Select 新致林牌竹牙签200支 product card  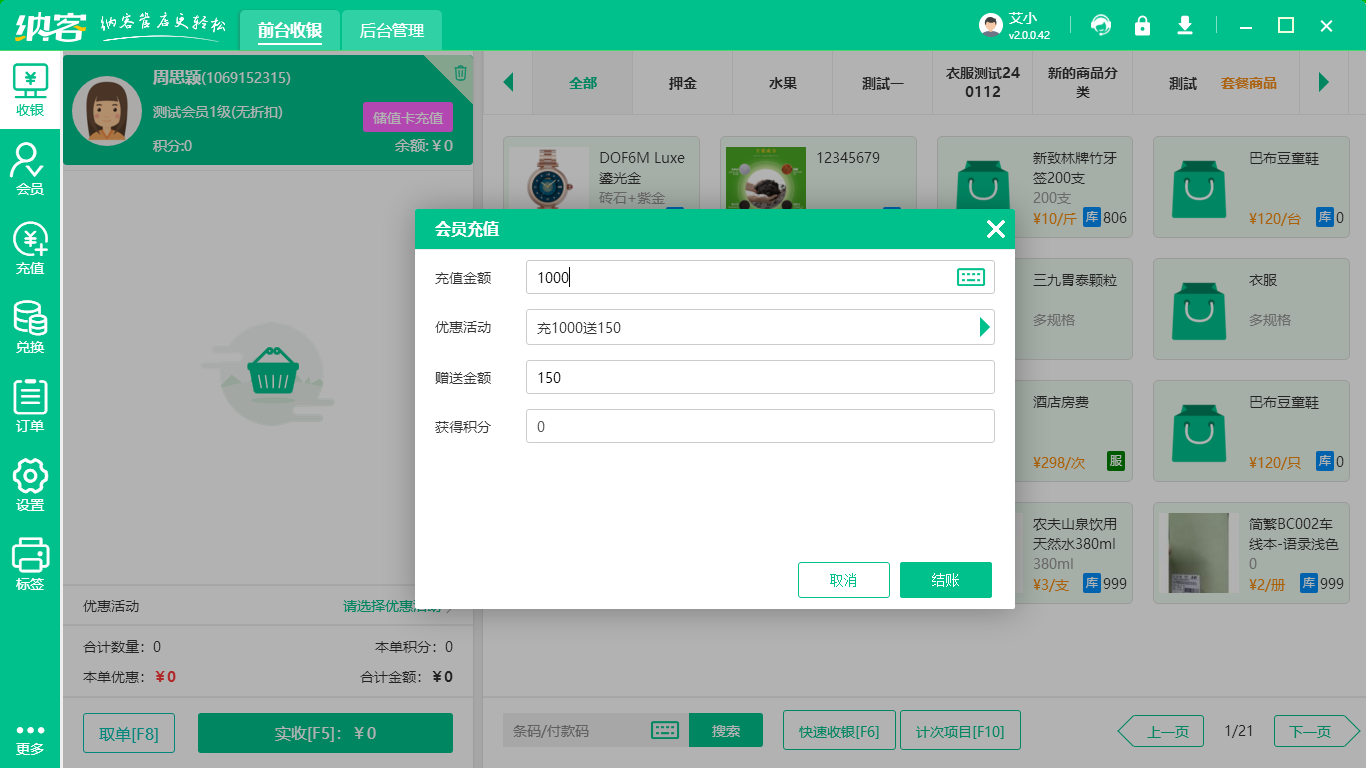[1035, 187]
